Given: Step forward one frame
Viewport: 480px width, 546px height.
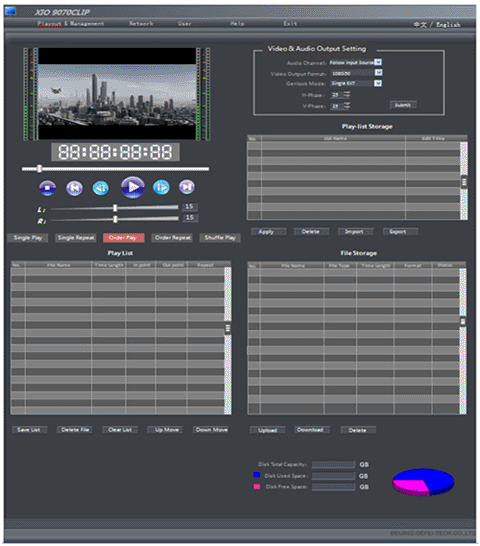Looking at the screenshot, I should click(161, 187).
